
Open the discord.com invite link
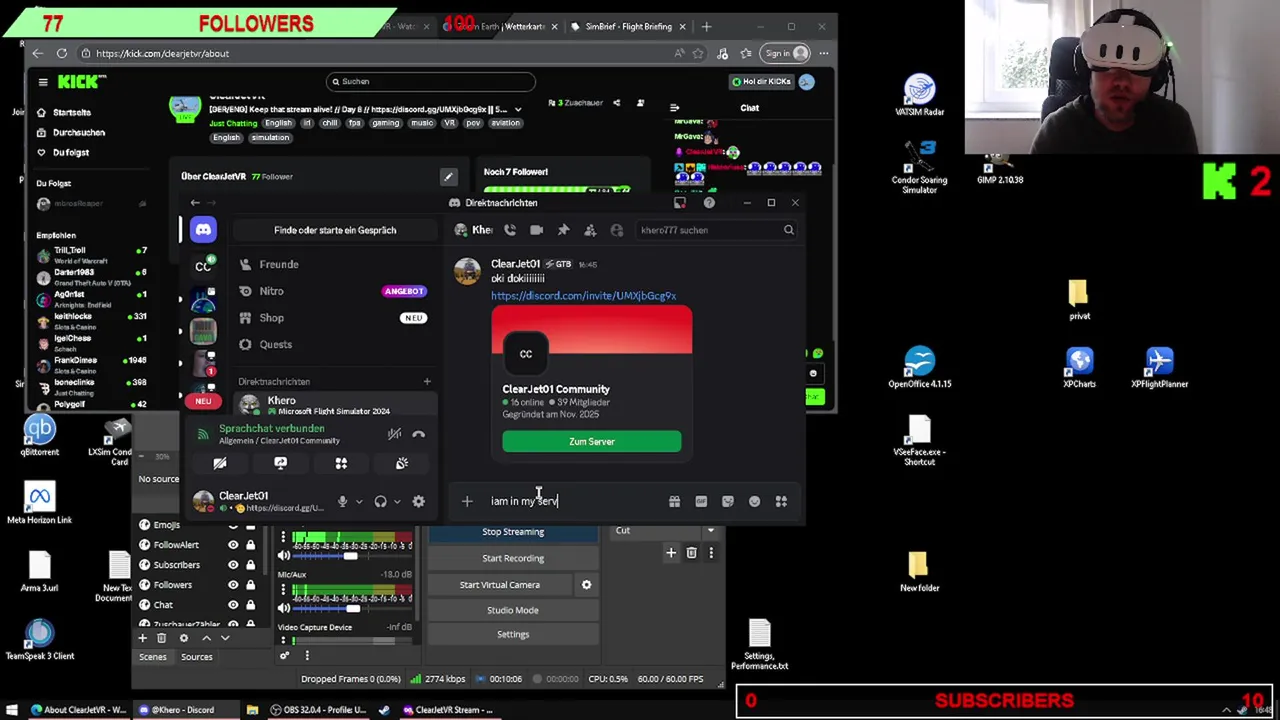[x=583, y=296]
